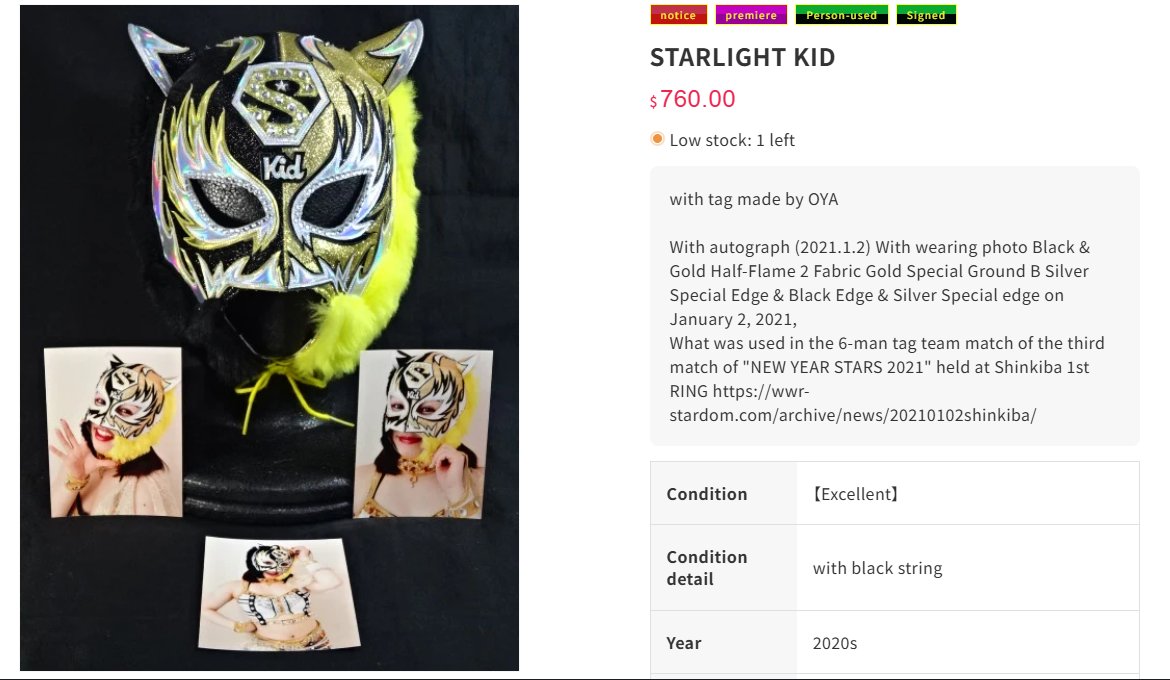Select the left wearing photo
The image size is (1170, 680).
point(113,432)
